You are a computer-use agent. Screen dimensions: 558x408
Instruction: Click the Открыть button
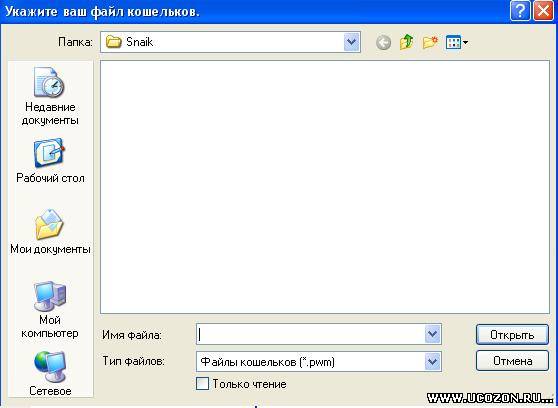(x=512, y=334)
